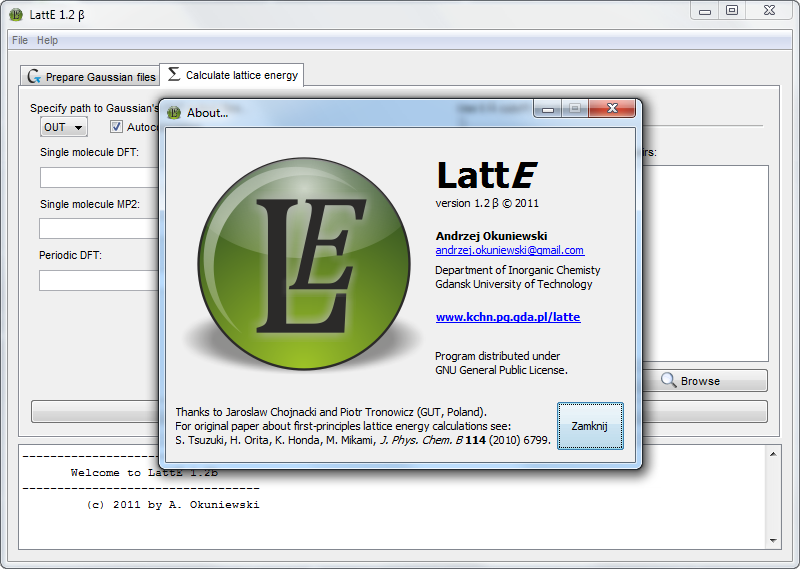Open the OUT file type dropdown

click(64, 127)
